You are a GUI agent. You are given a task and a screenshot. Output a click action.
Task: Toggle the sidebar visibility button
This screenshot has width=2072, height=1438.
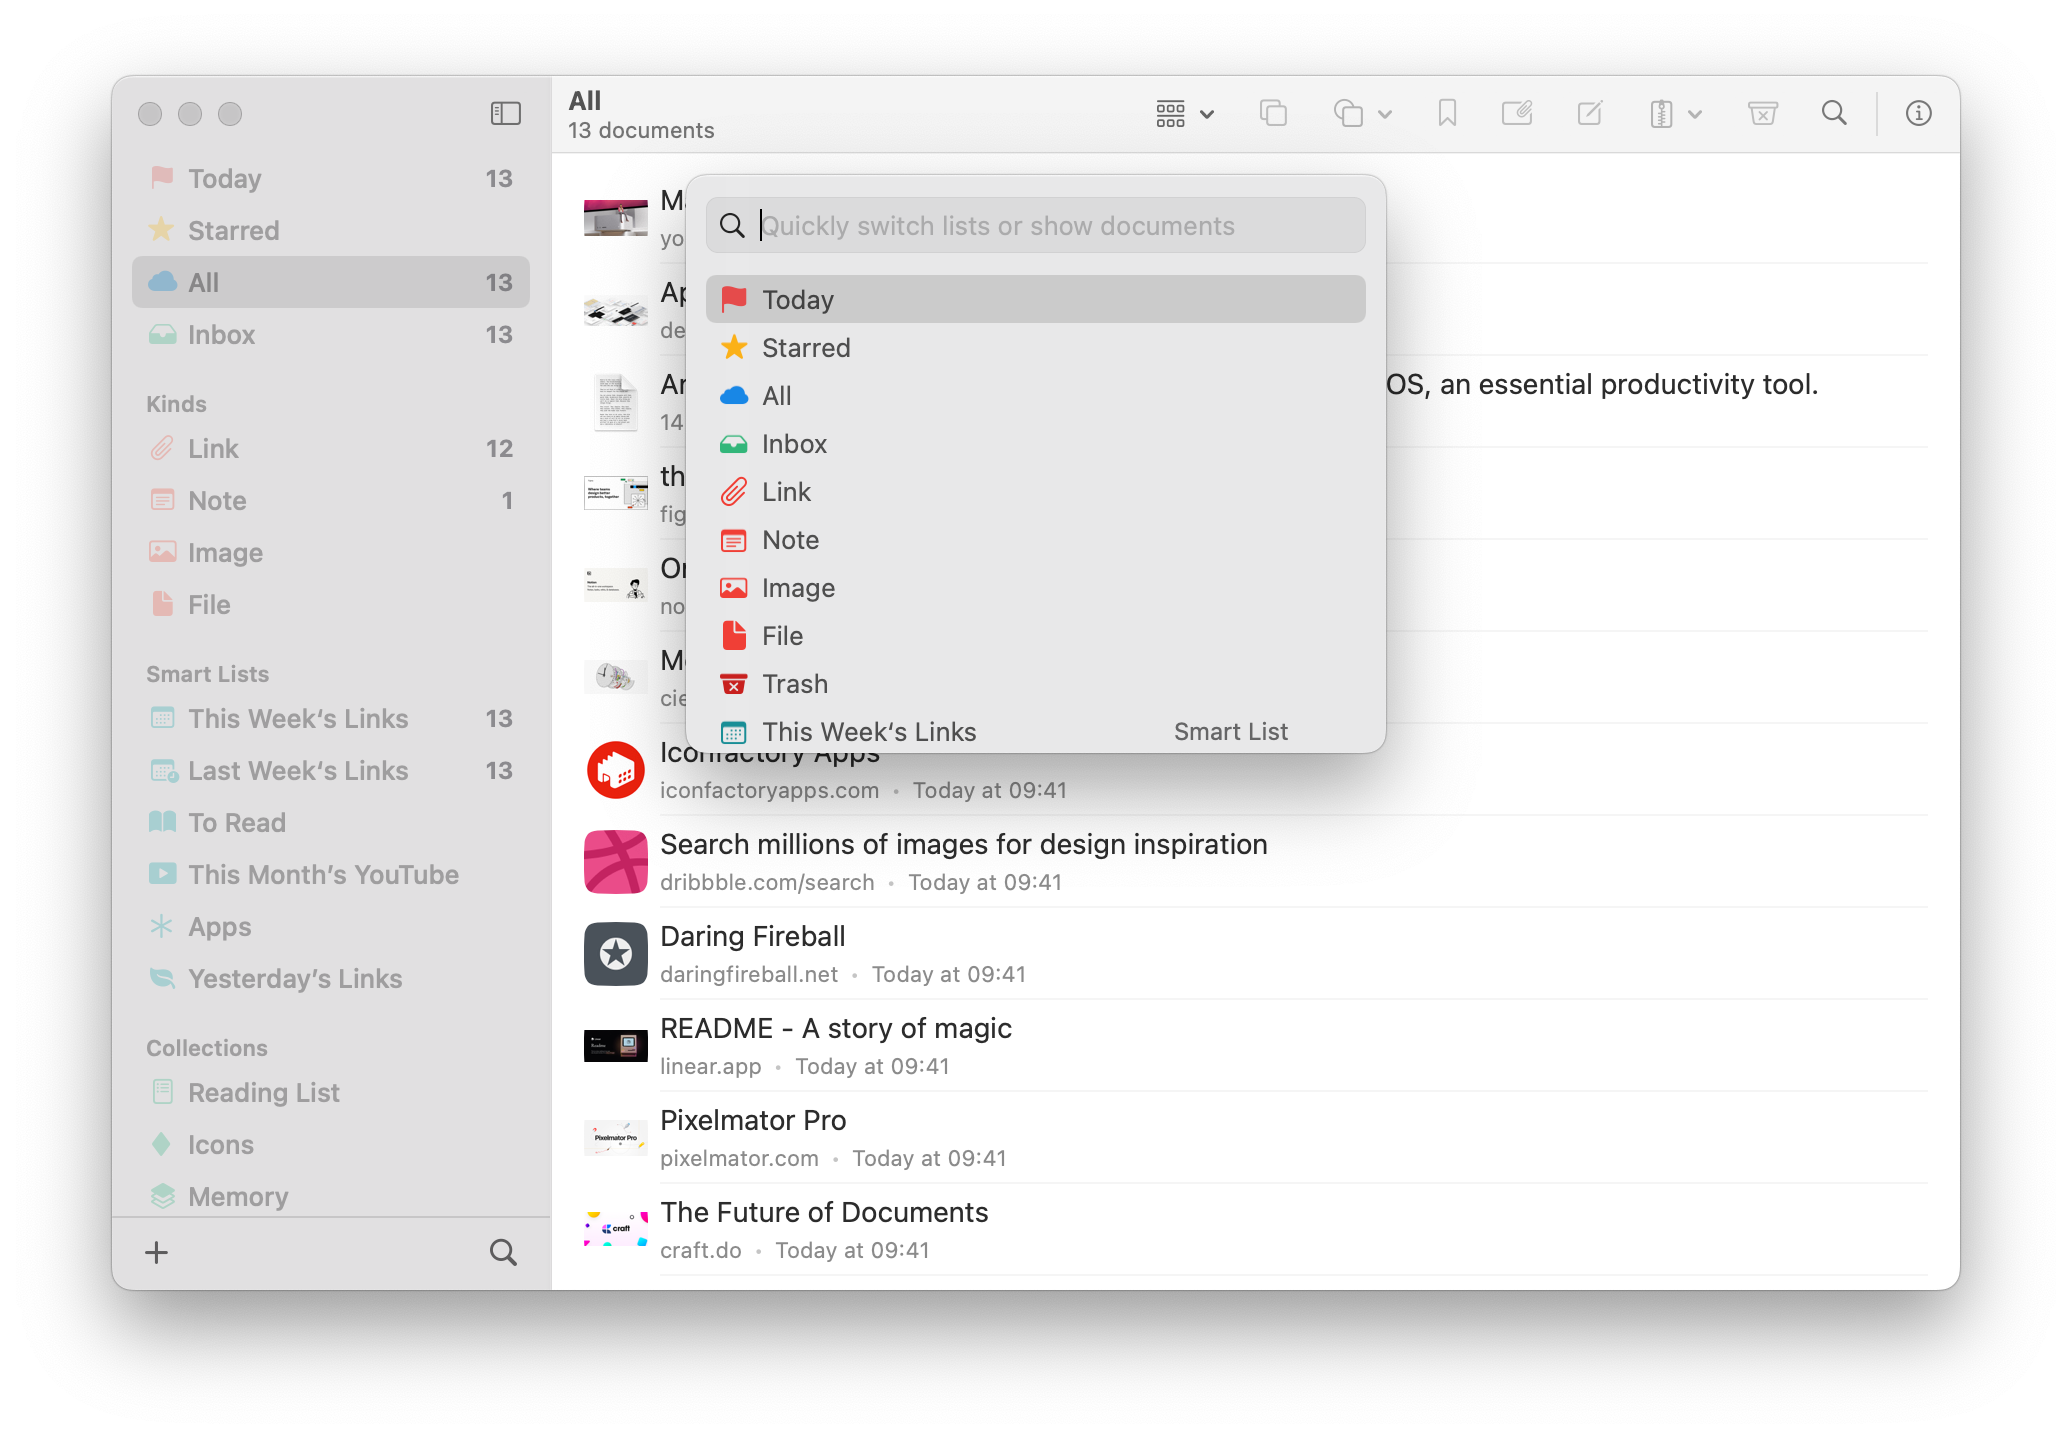(x=505, y=114)
